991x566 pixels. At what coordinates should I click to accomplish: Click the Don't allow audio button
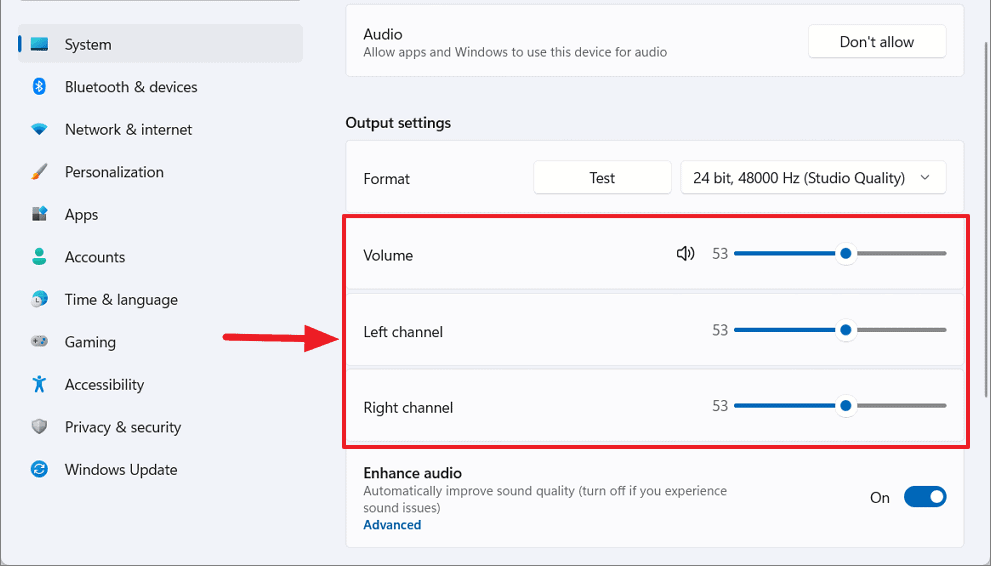coord(876,42)
